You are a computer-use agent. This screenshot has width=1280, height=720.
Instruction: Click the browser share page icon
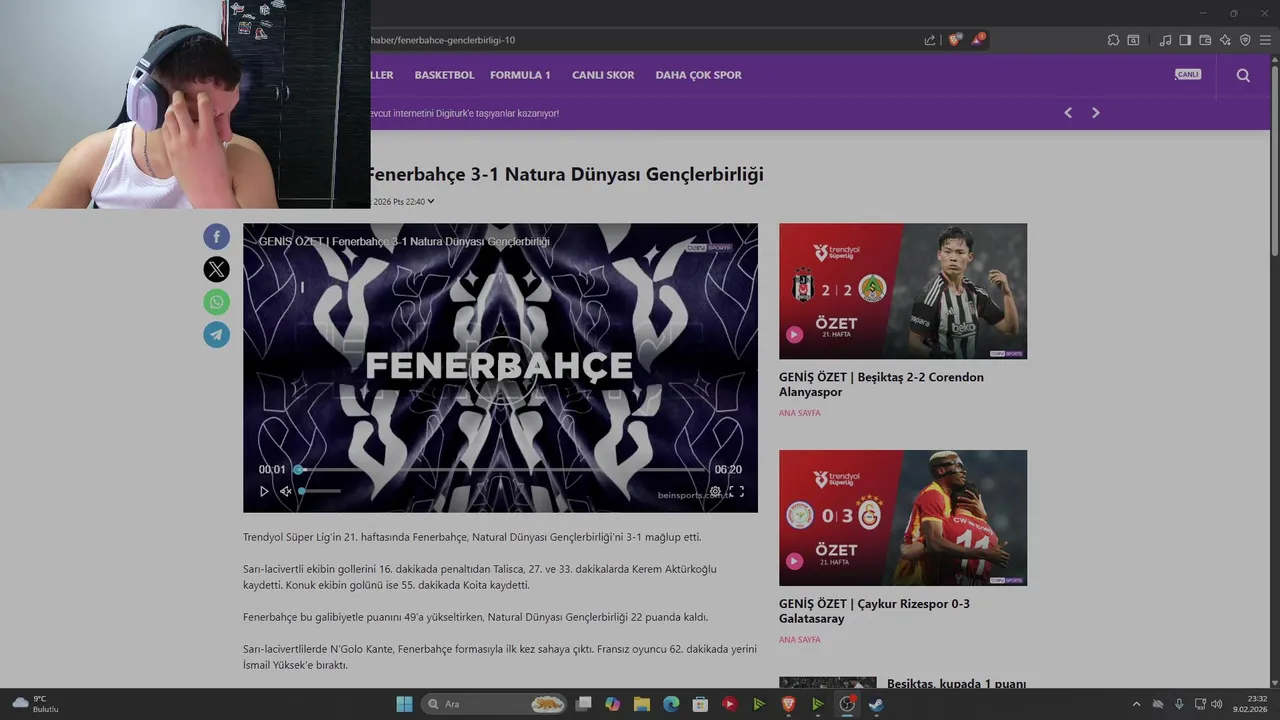[930, 40]
